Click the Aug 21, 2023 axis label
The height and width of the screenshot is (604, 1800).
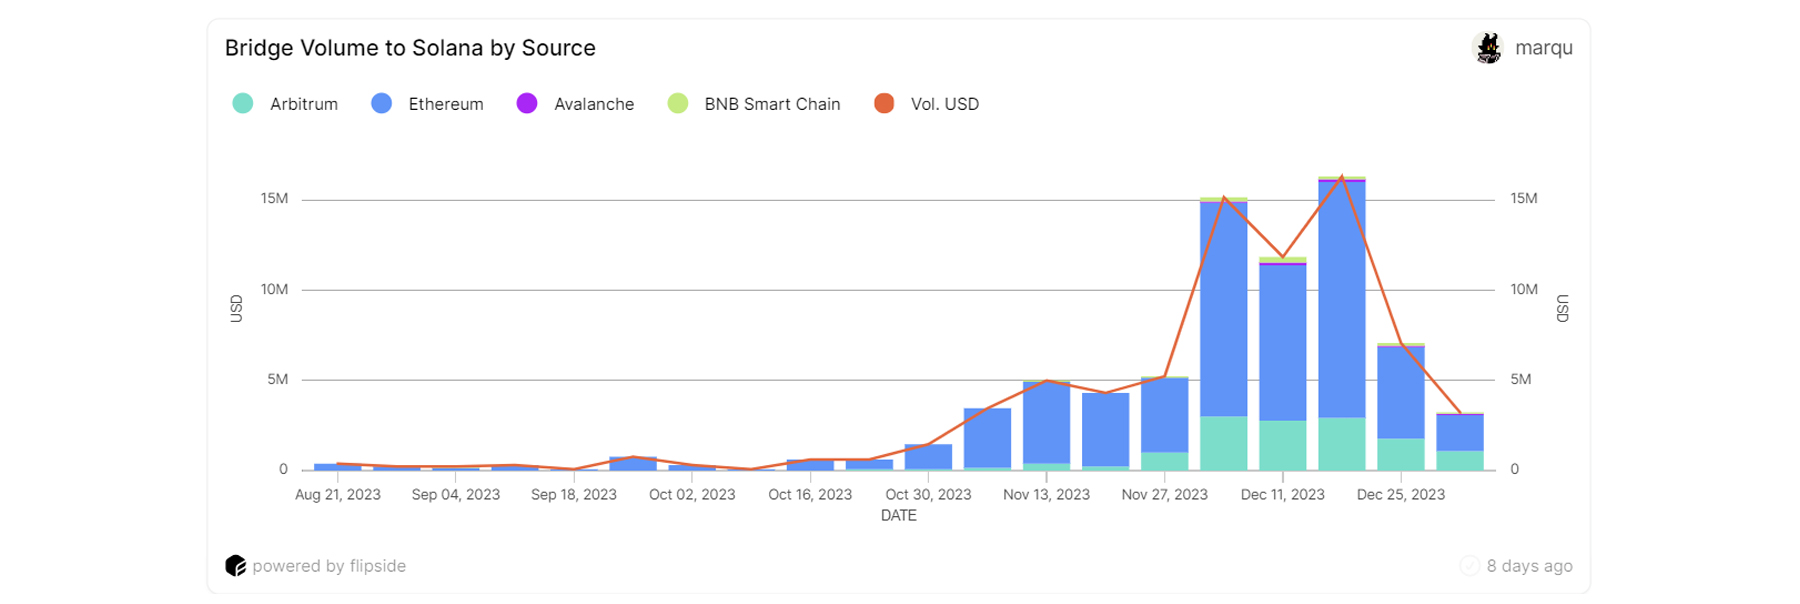[x=338, y=495]
